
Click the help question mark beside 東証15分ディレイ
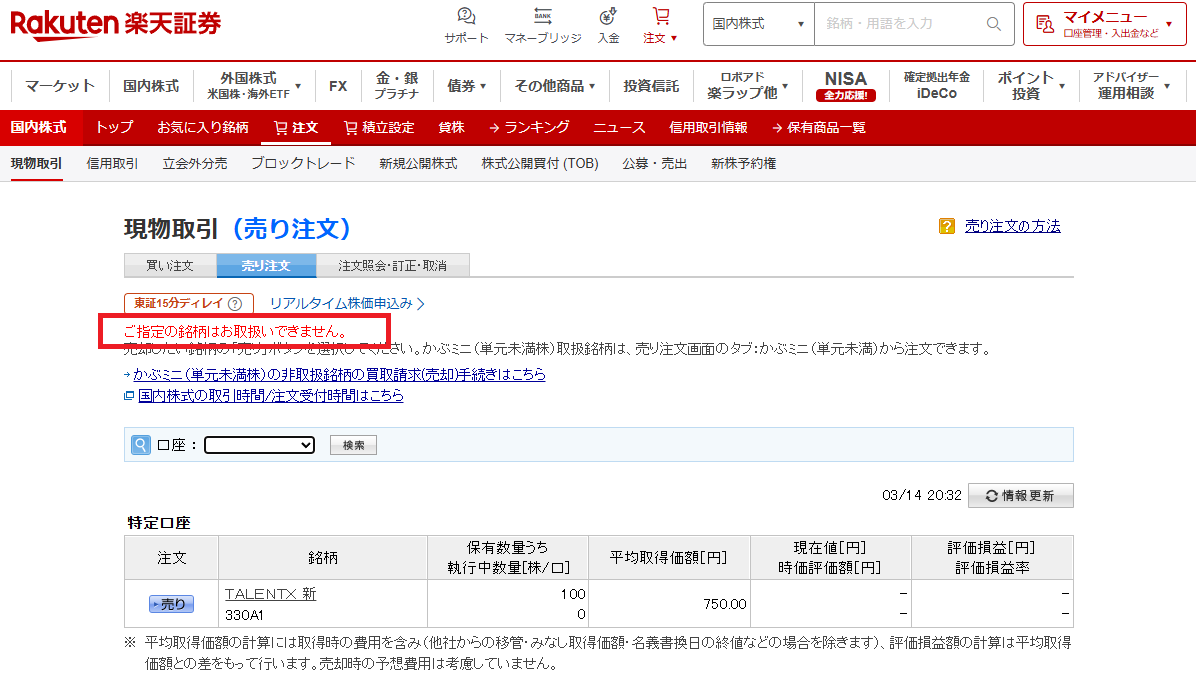click(235, 304)
